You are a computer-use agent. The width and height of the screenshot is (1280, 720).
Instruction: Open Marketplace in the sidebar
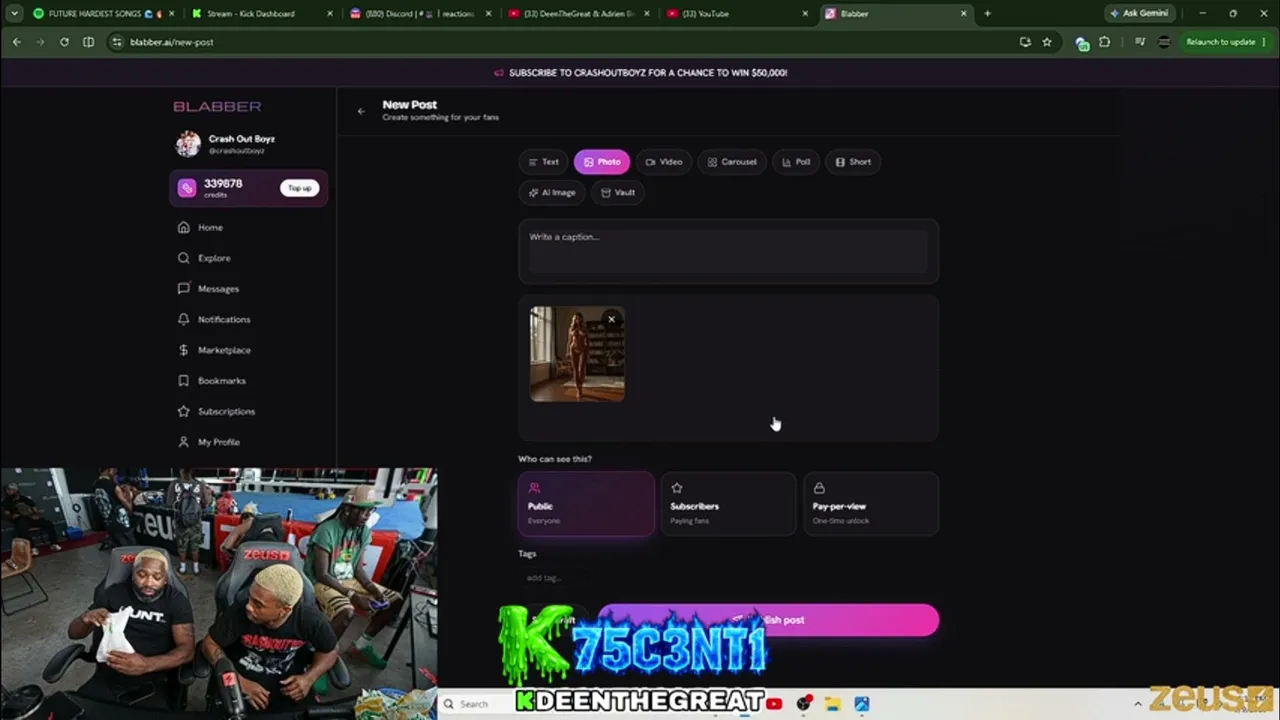point(214,350)
